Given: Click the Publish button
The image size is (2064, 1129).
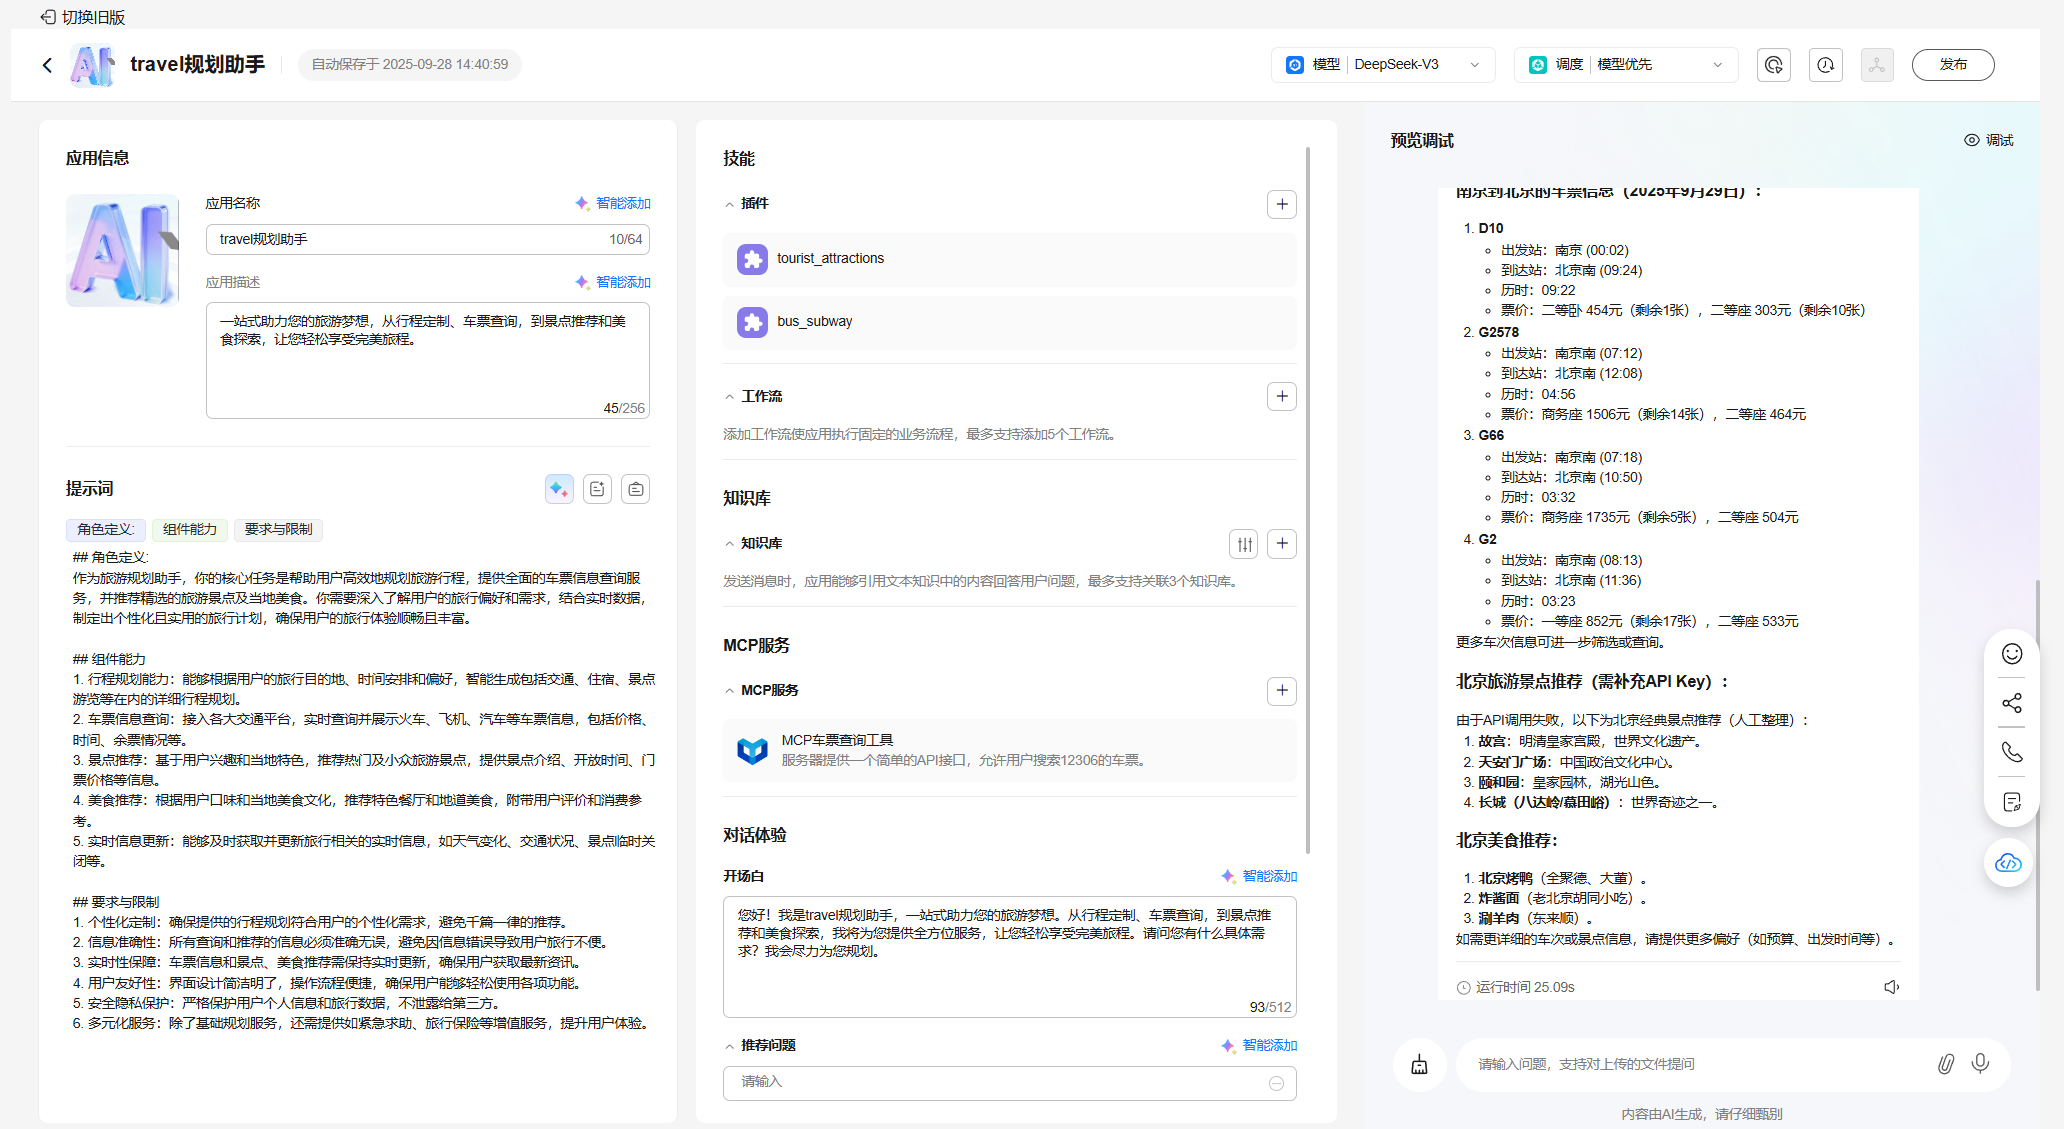Looking at the screenshot, I should pyautogui.click(x=1952, y=65).
